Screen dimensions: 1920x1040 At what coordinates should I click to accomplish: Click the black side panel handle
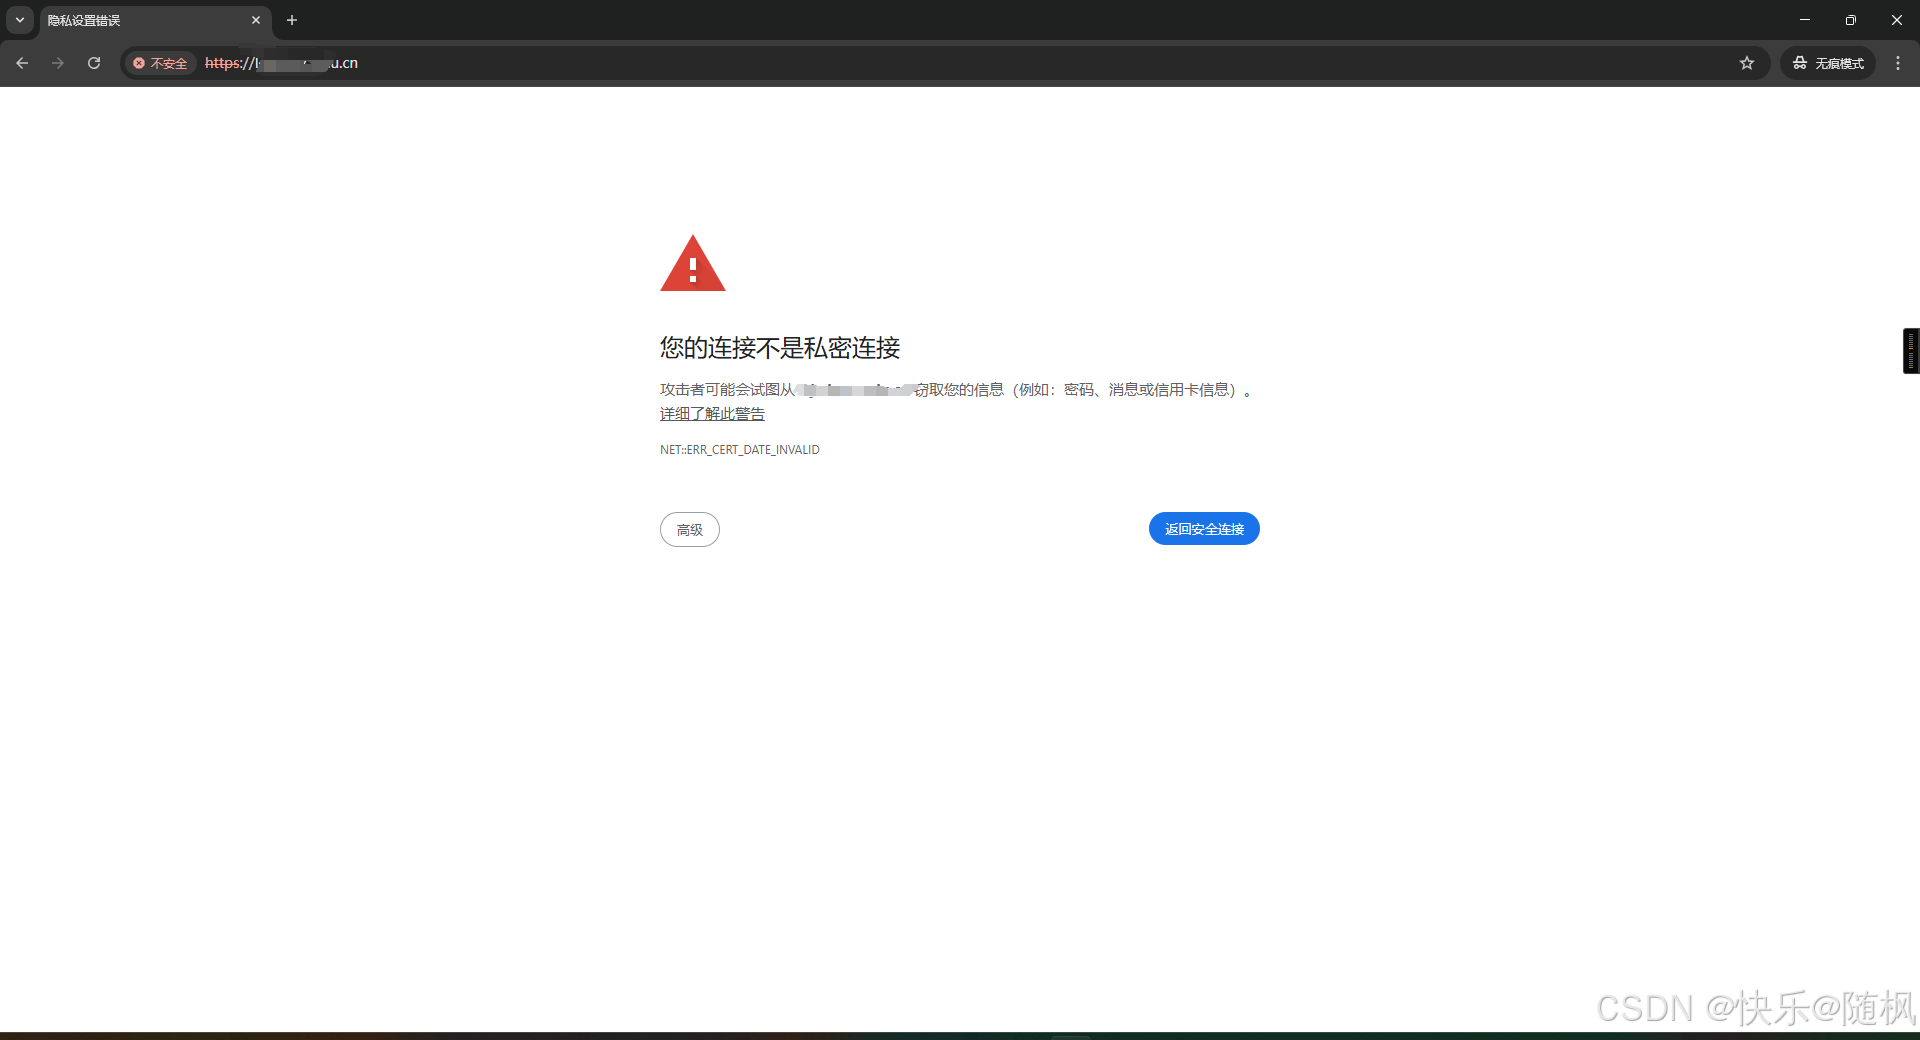point(1911,351)
